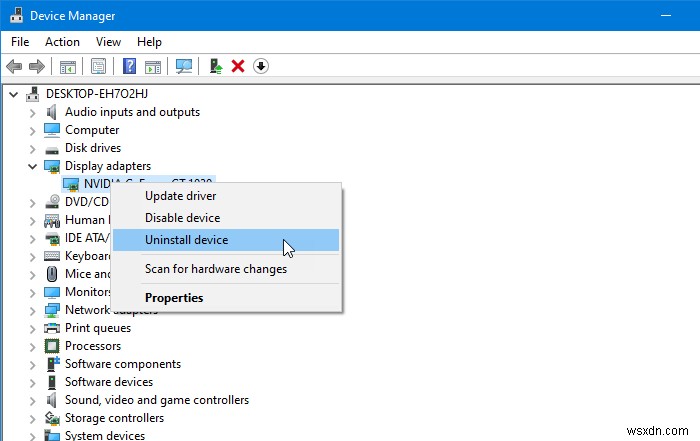
Task: Open the Properties sheet toolbar icon
Action: pyautogui.click(x=98, y=67)
